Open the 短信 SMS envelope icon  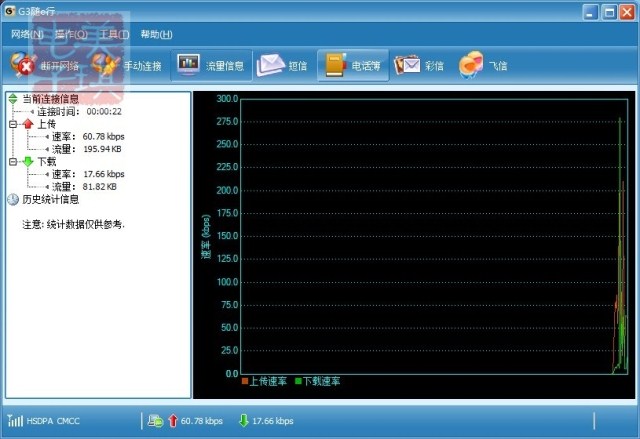[x=270, y=66]
